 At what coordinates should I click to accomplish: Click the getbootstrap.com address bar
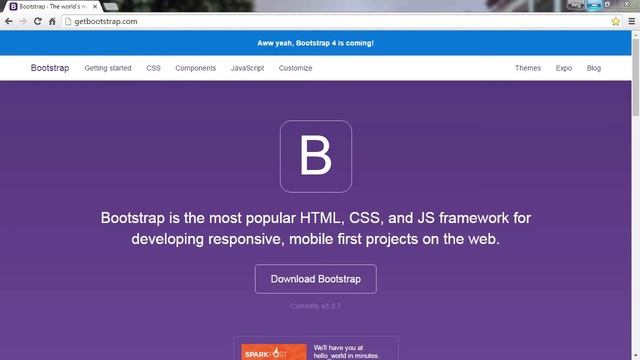pos(341,21)
